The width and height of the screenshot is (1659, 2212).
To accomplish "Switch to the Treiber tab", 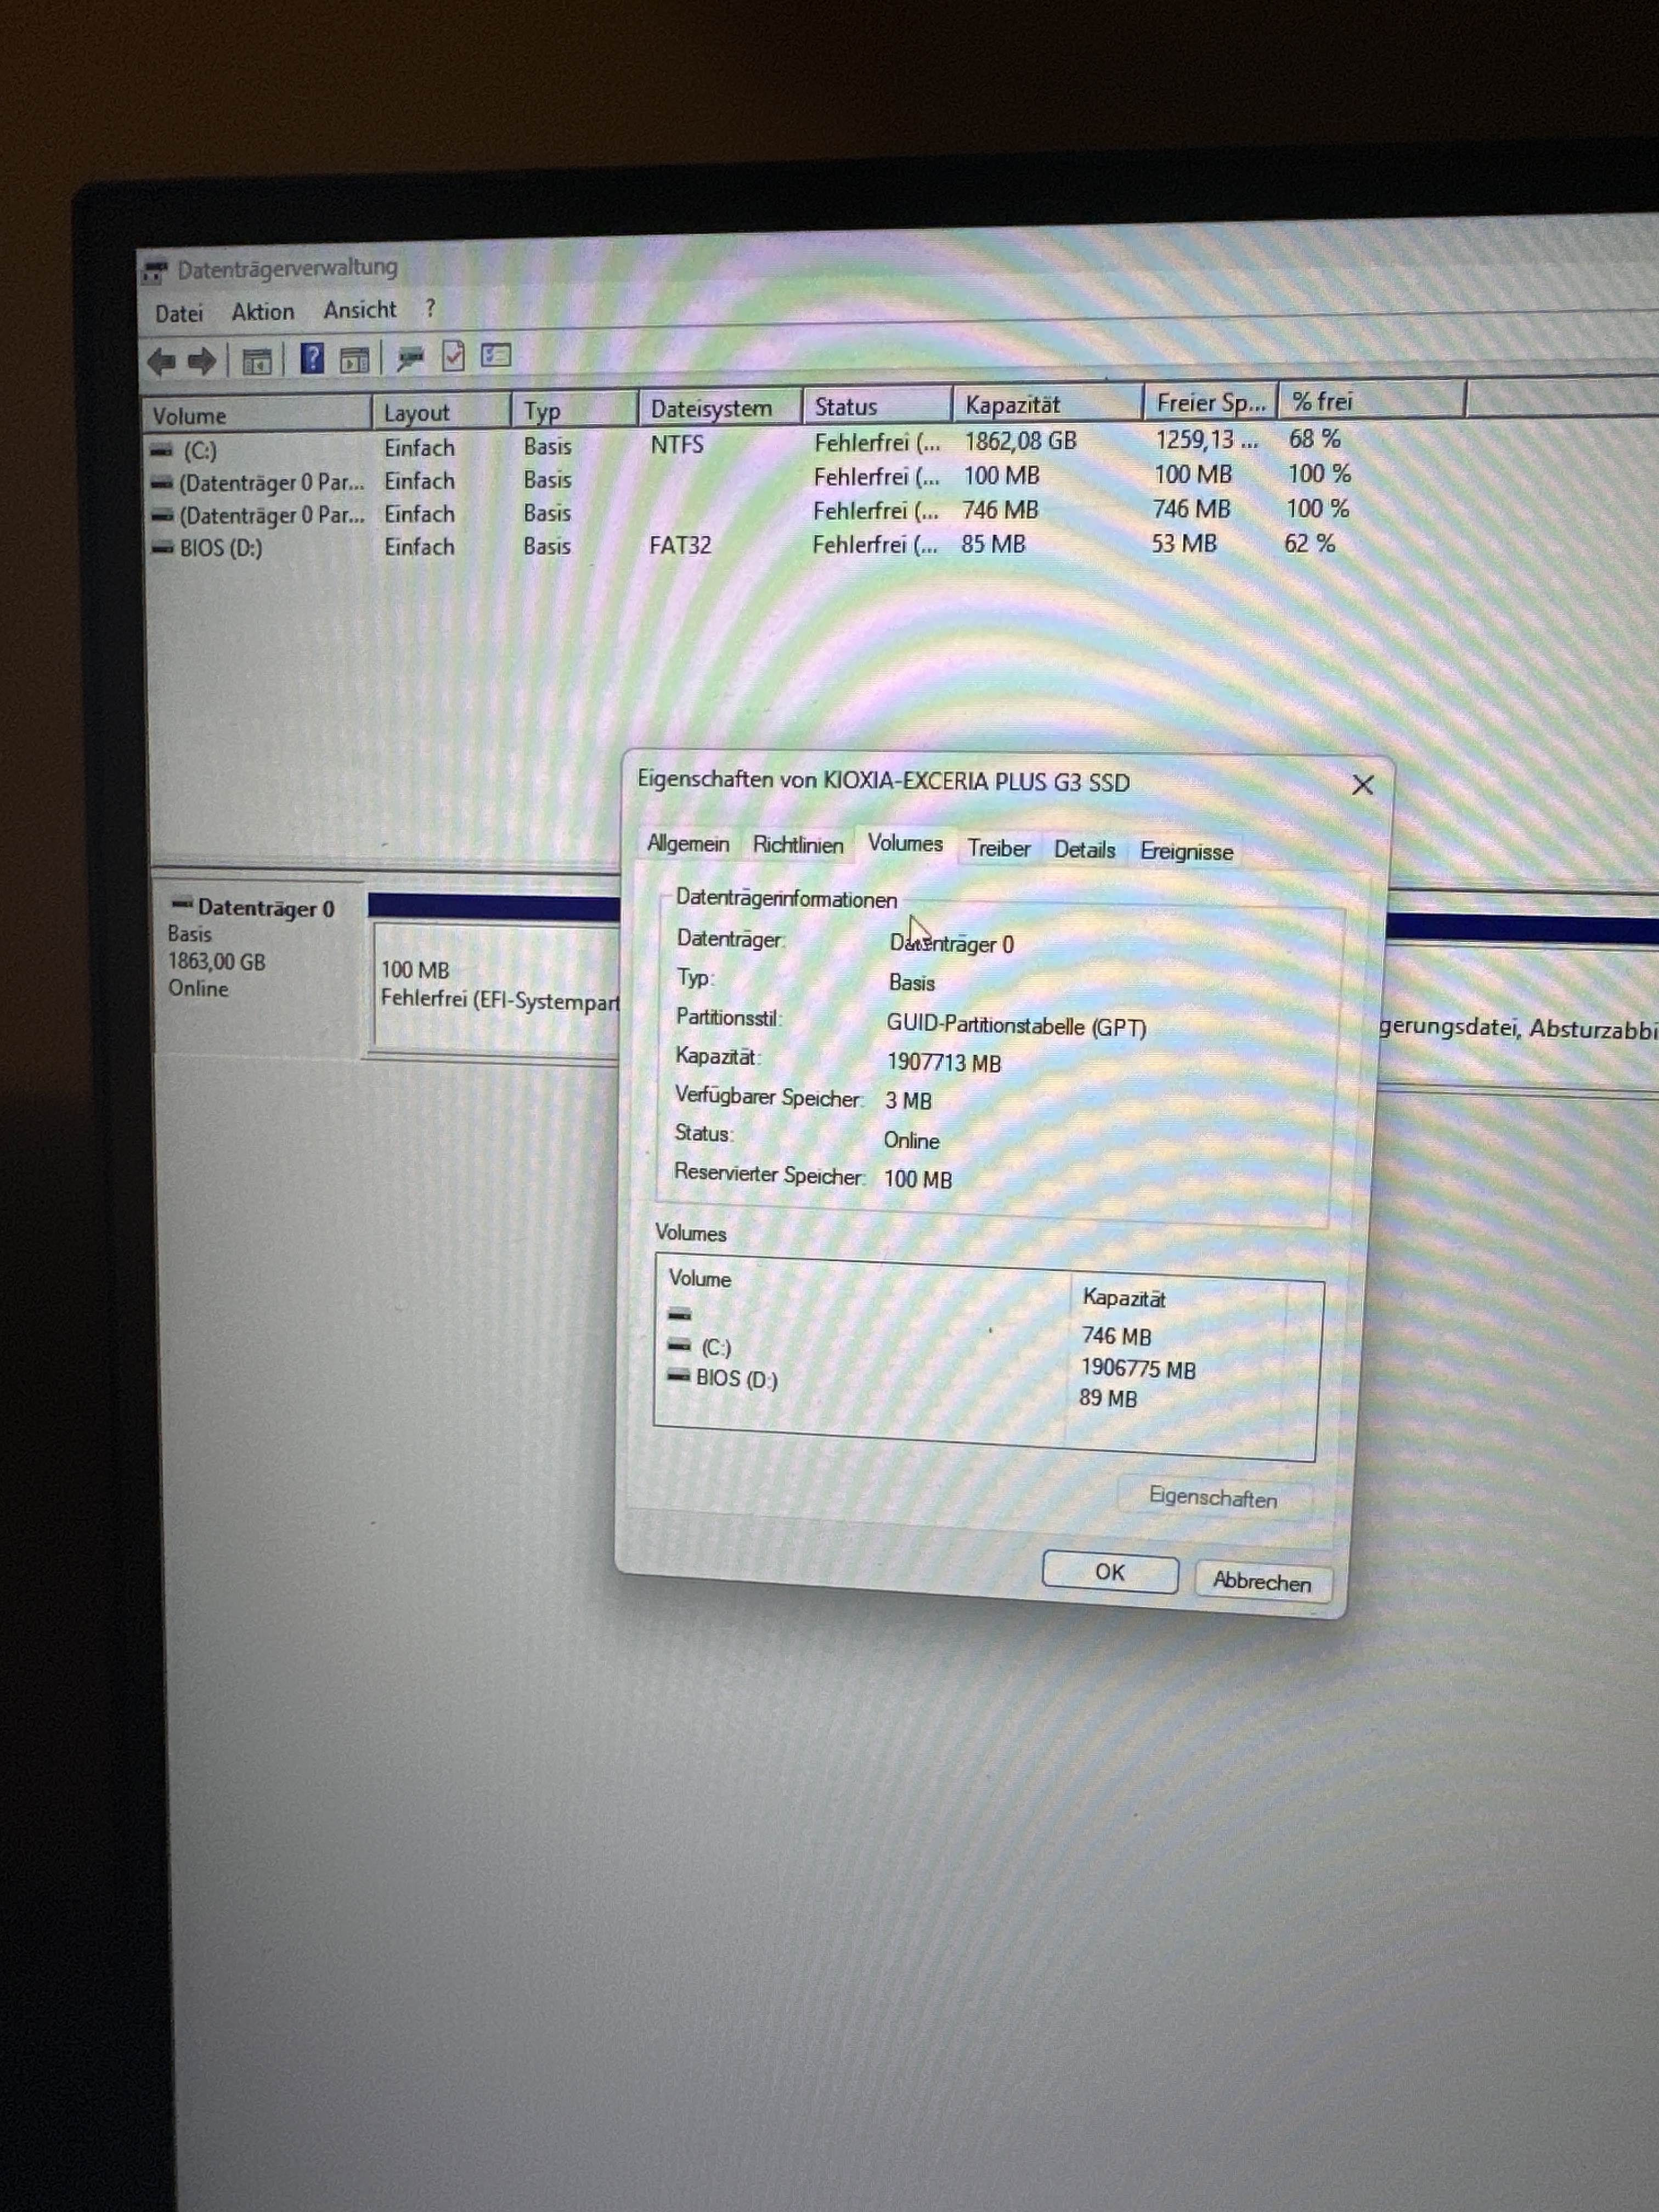I will pos(998,848).
